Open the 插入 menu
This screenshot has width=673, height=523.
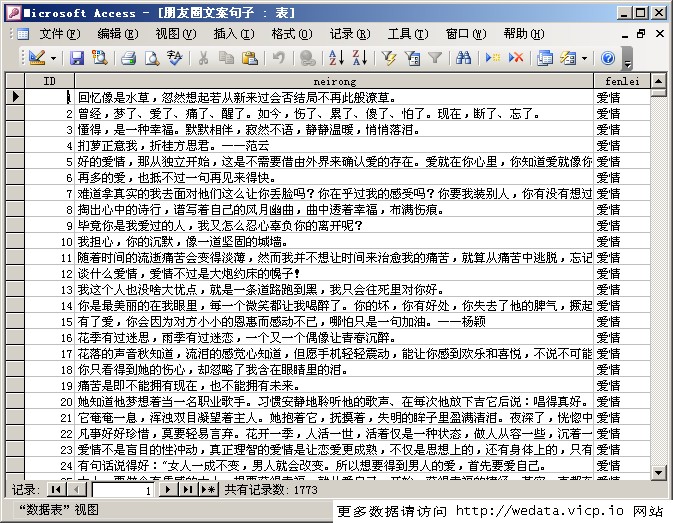pos(234,33)
